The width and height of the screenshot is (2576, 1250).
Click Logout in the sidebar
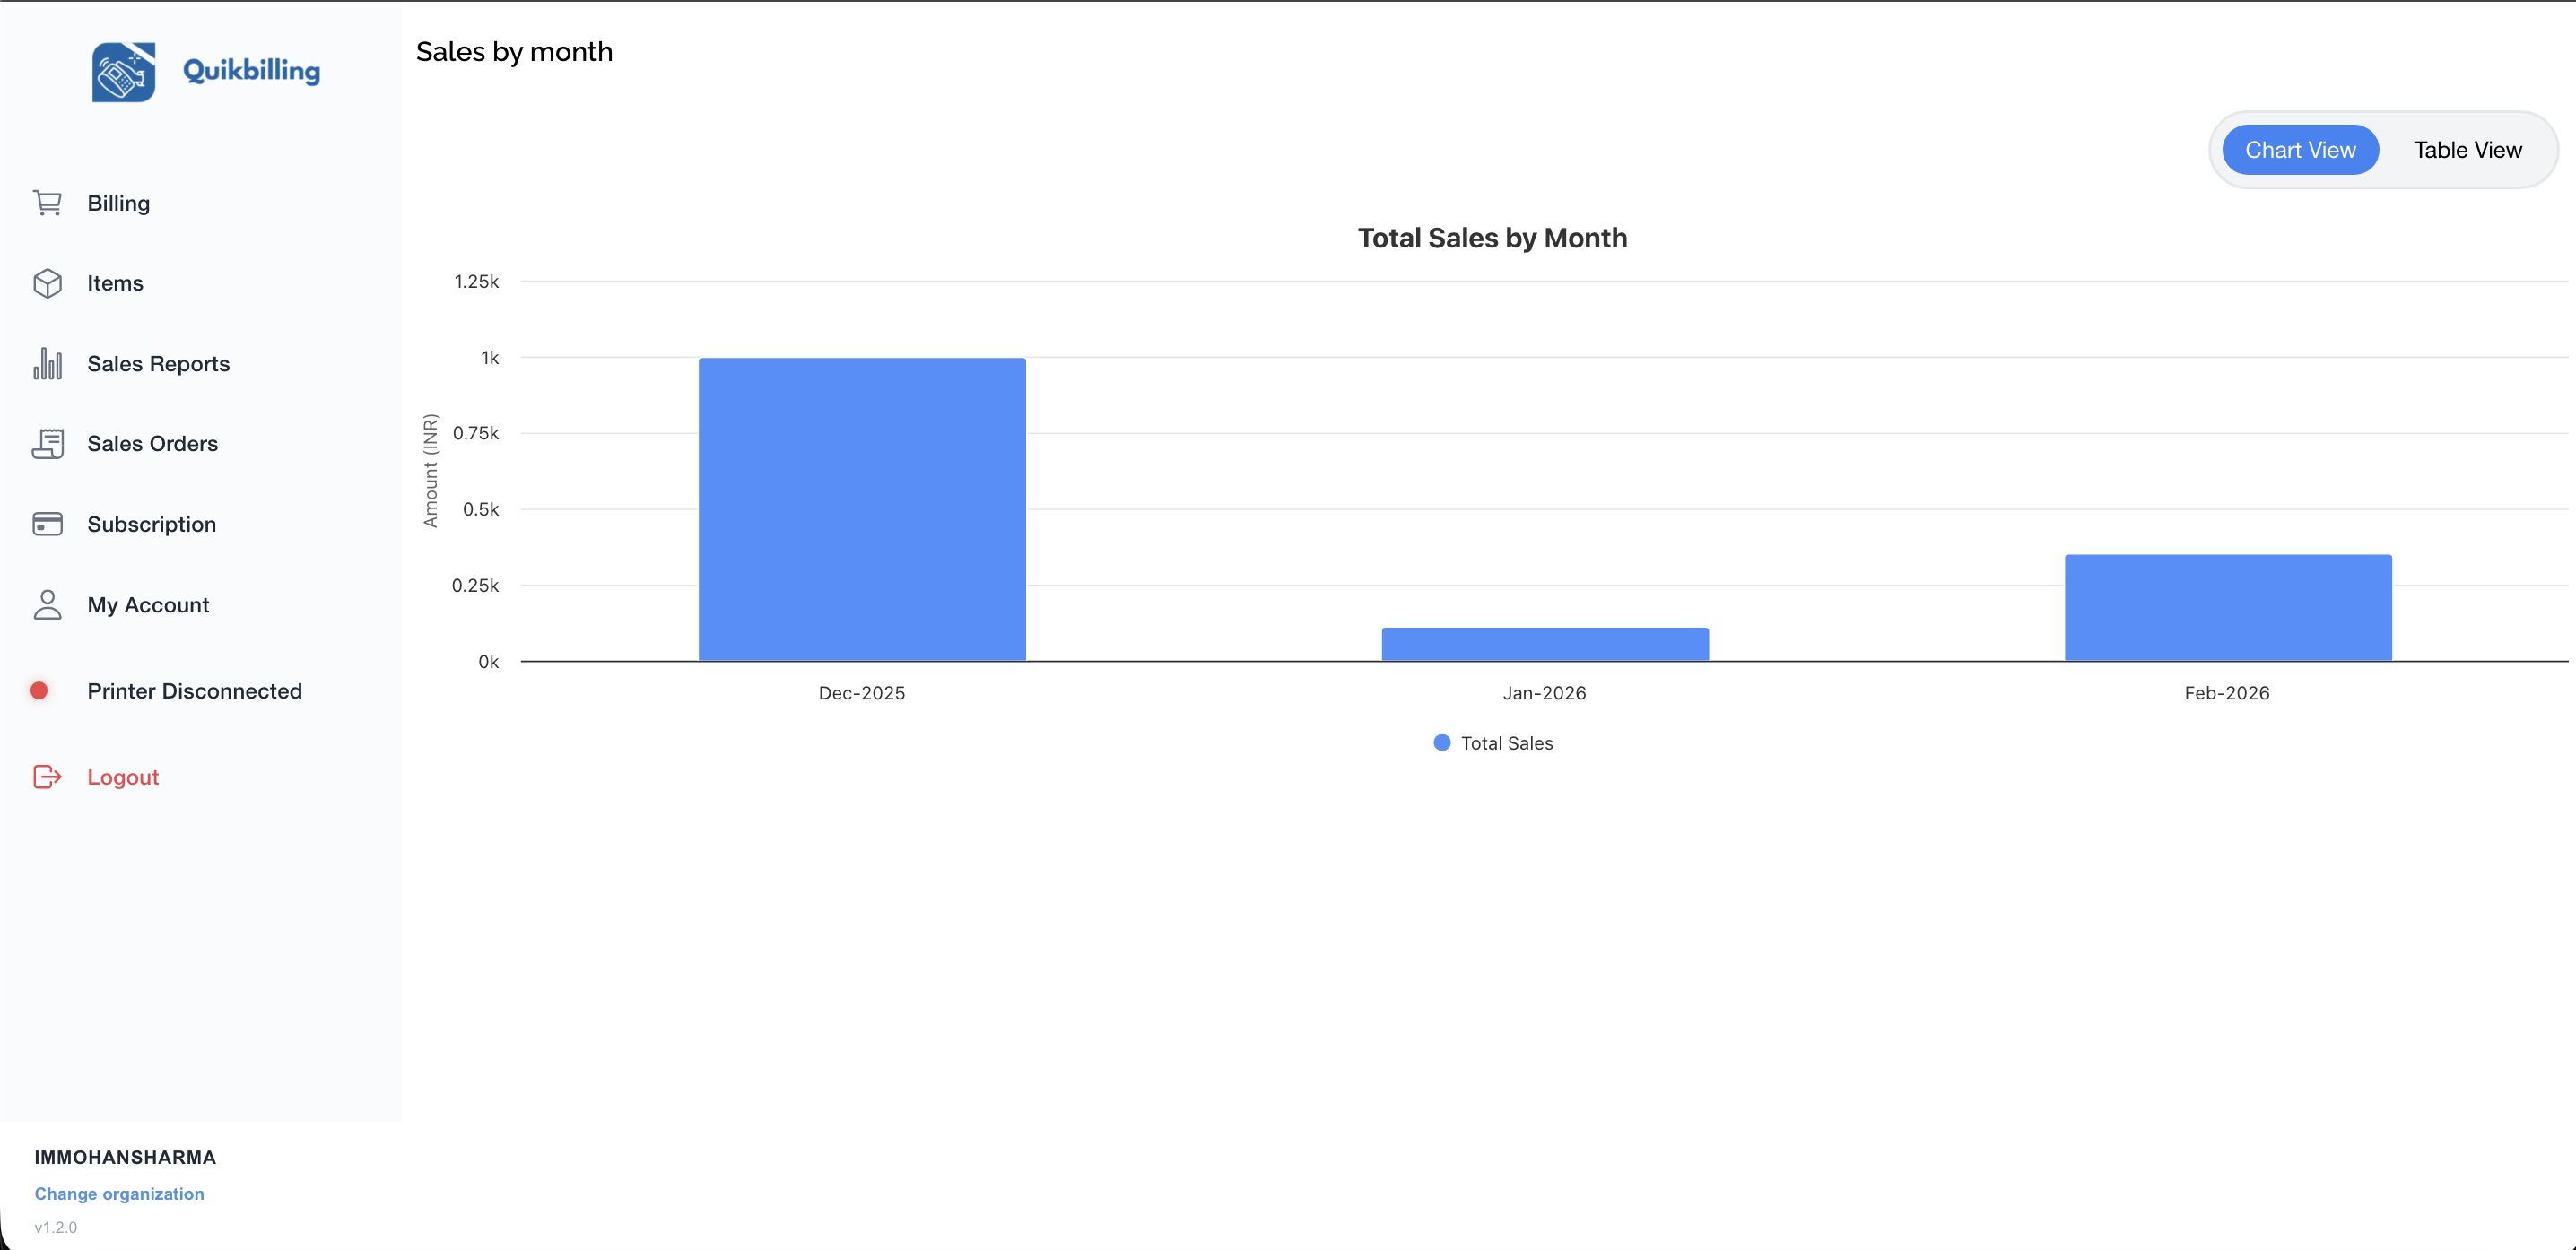click(x=122, y=777)
